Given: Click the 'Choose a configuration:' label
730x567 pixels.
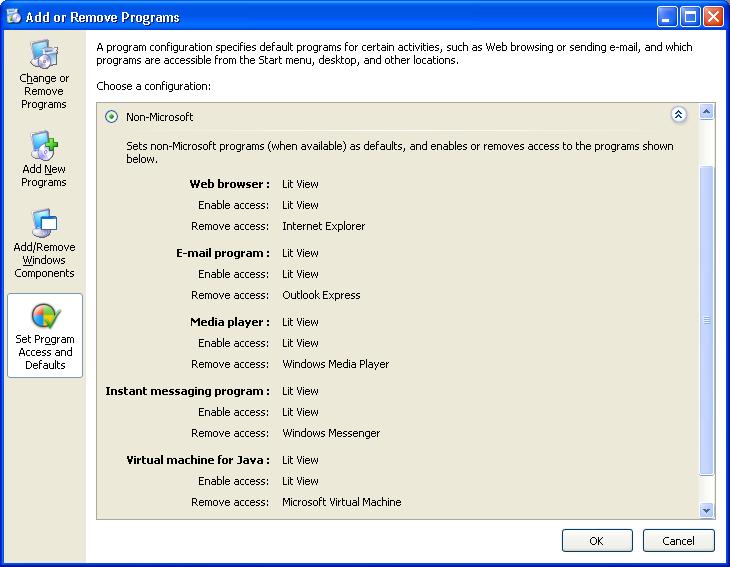Looking at the screenshot, I should point(154,86).
